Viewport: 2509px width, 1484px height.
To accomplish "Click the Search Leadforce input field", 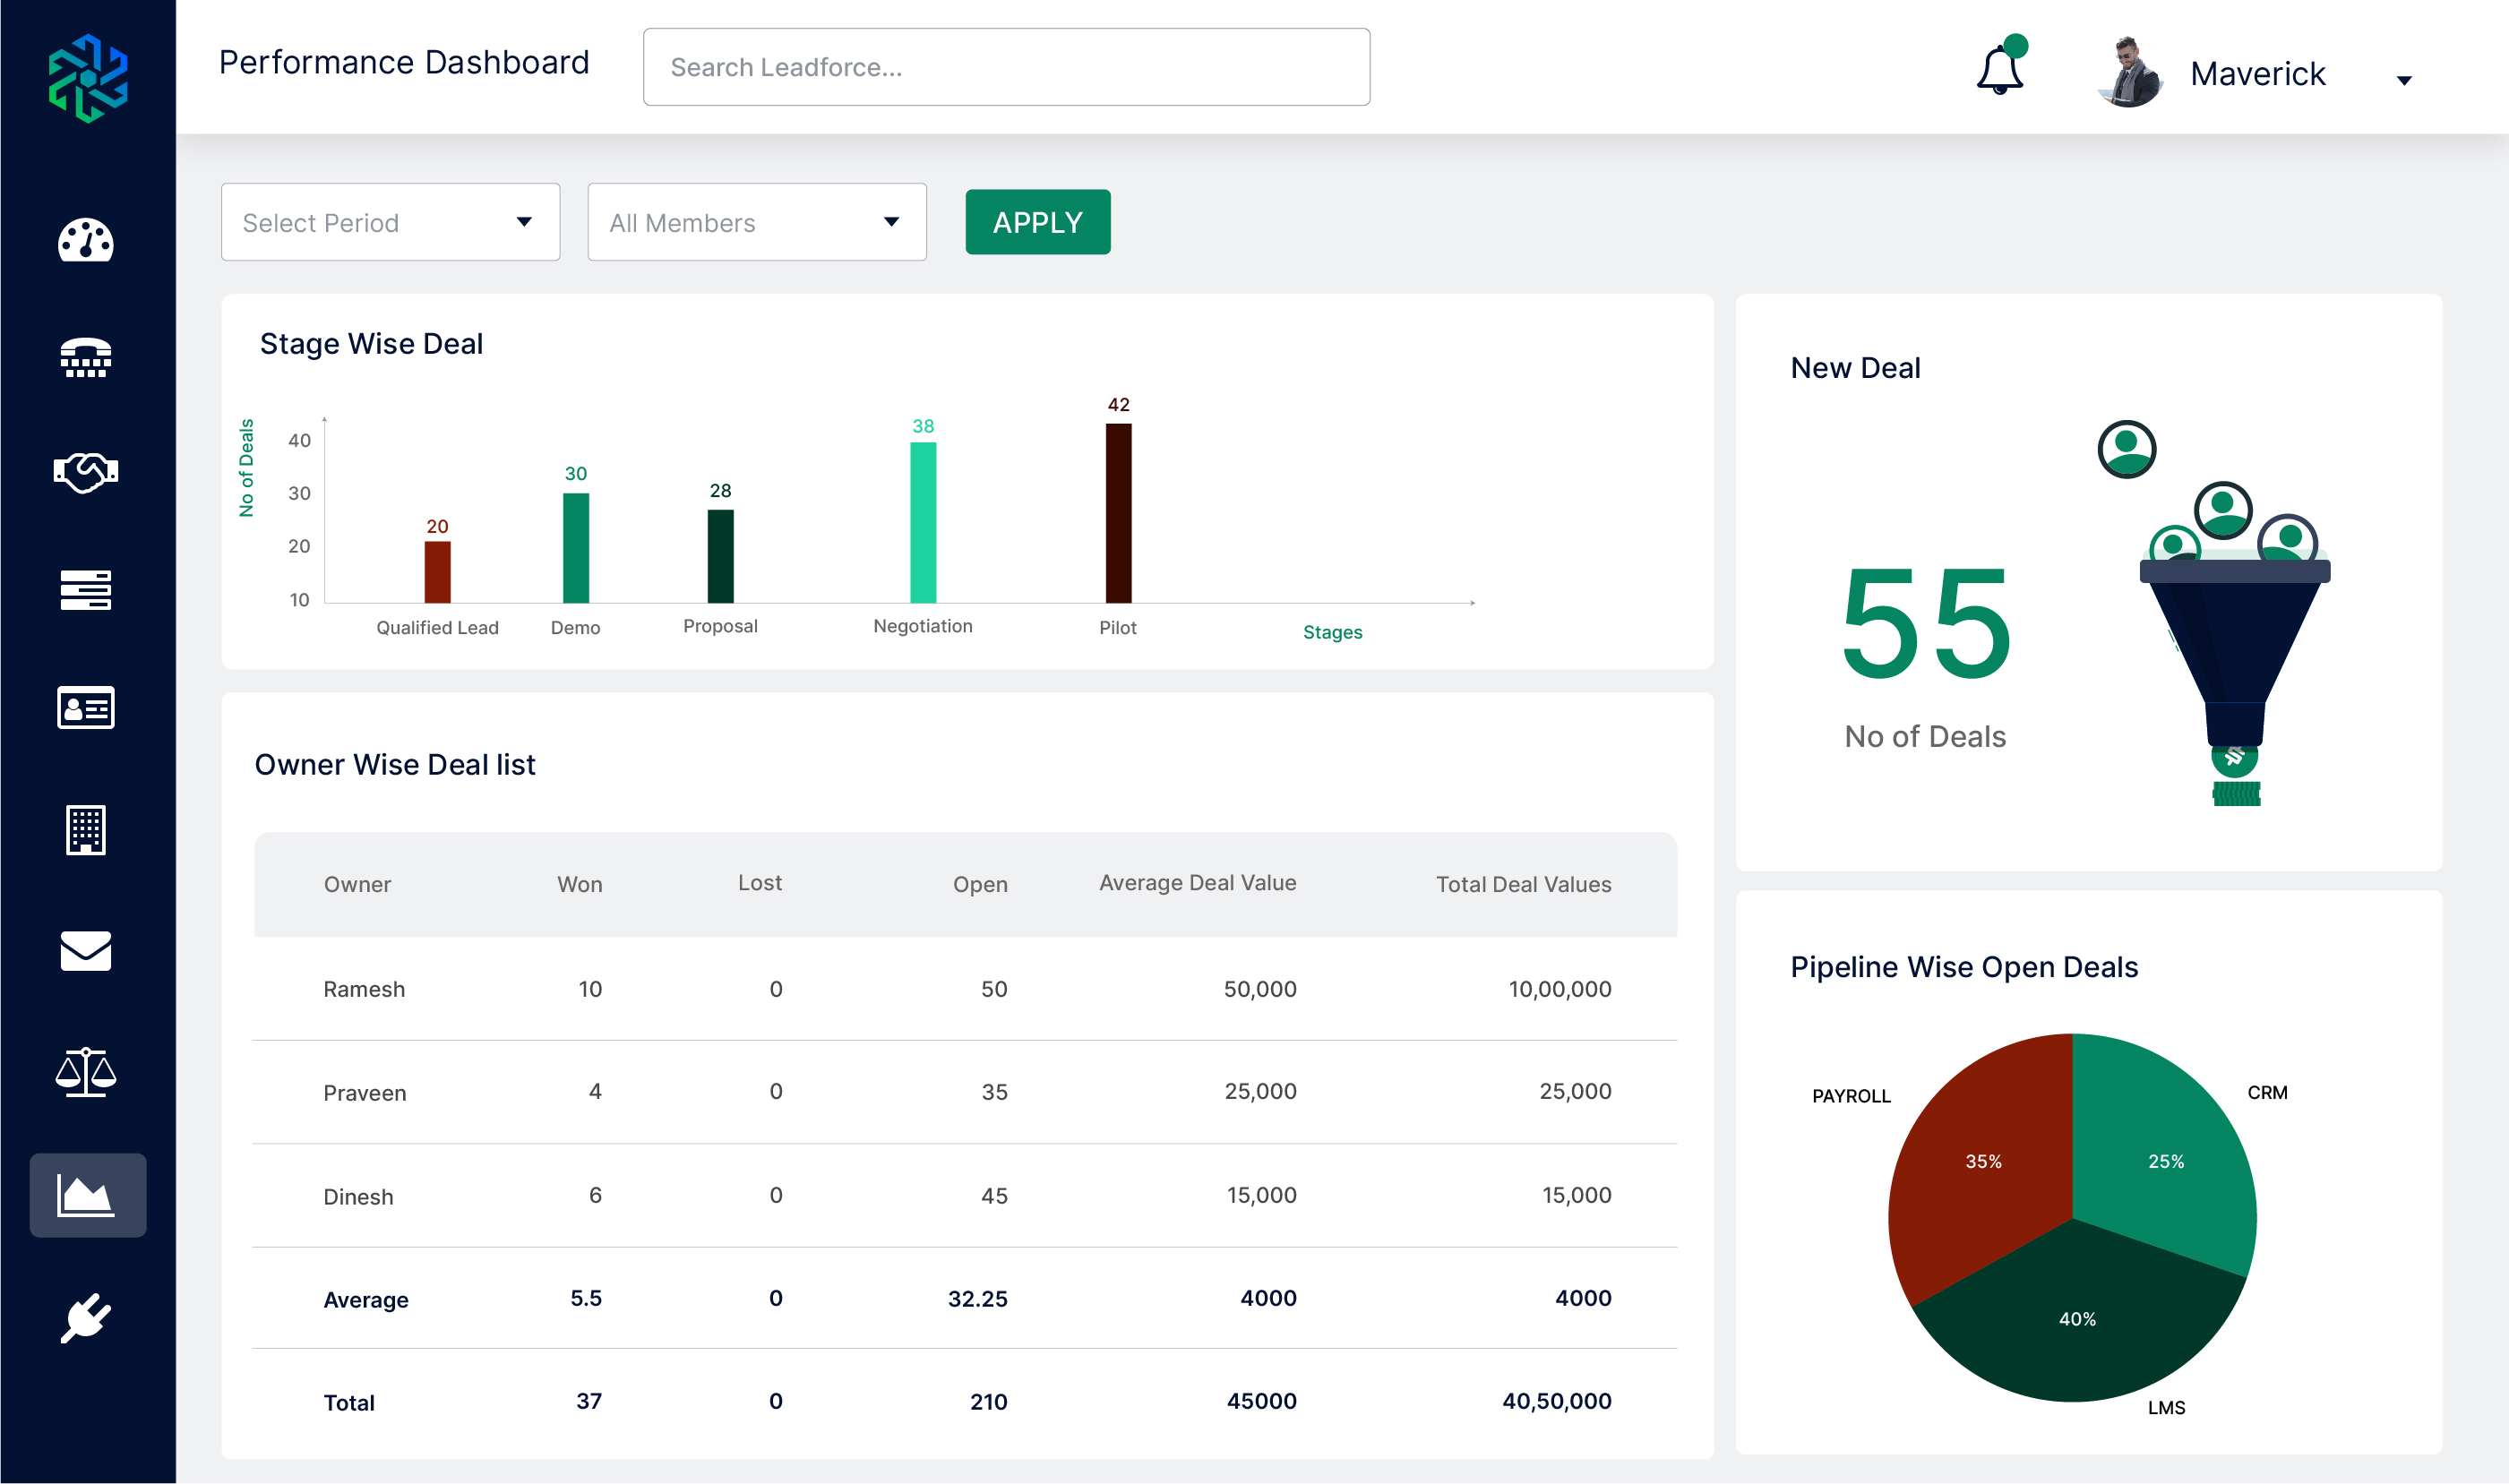I will pos(1006,66).
